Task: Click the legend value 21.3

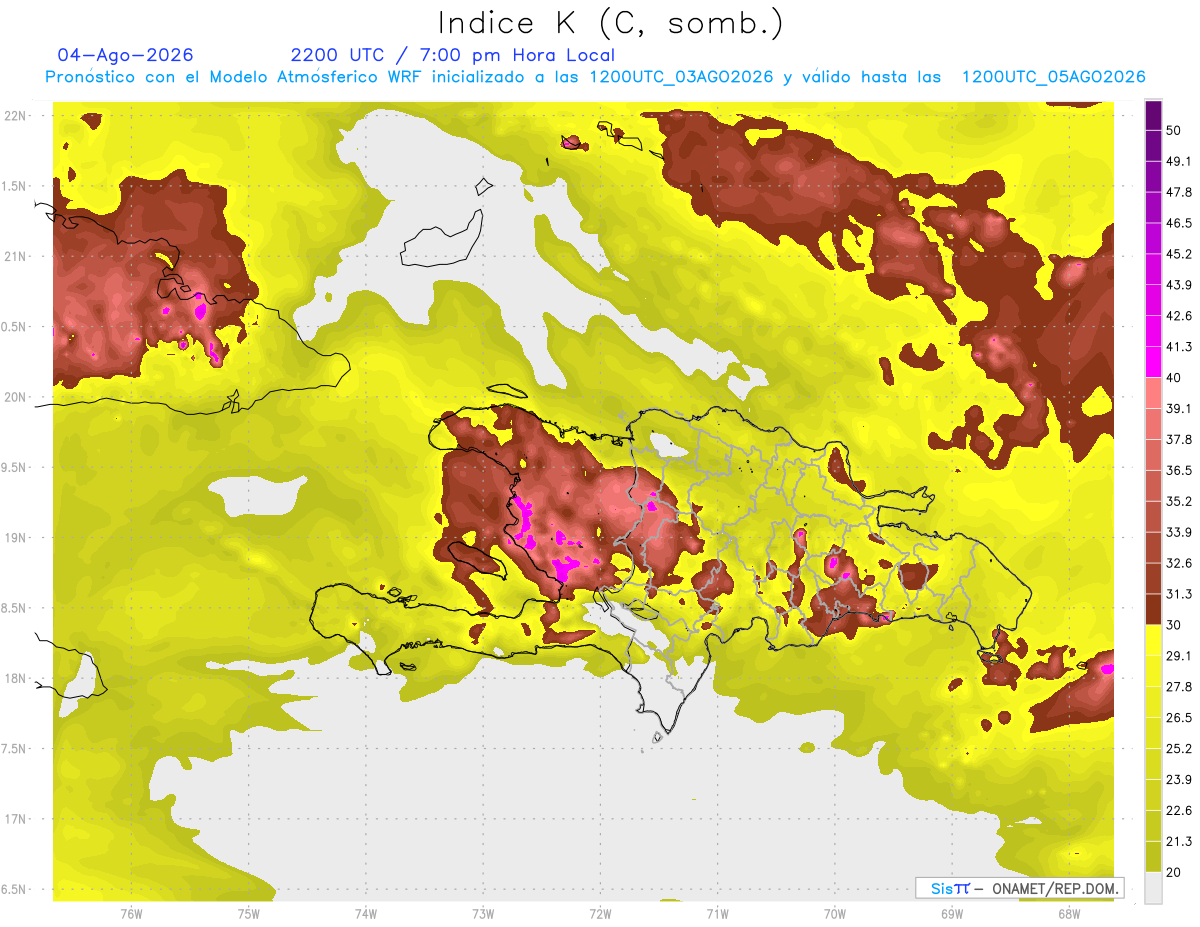Action: pyautogui.click(x=1179, y=842)
